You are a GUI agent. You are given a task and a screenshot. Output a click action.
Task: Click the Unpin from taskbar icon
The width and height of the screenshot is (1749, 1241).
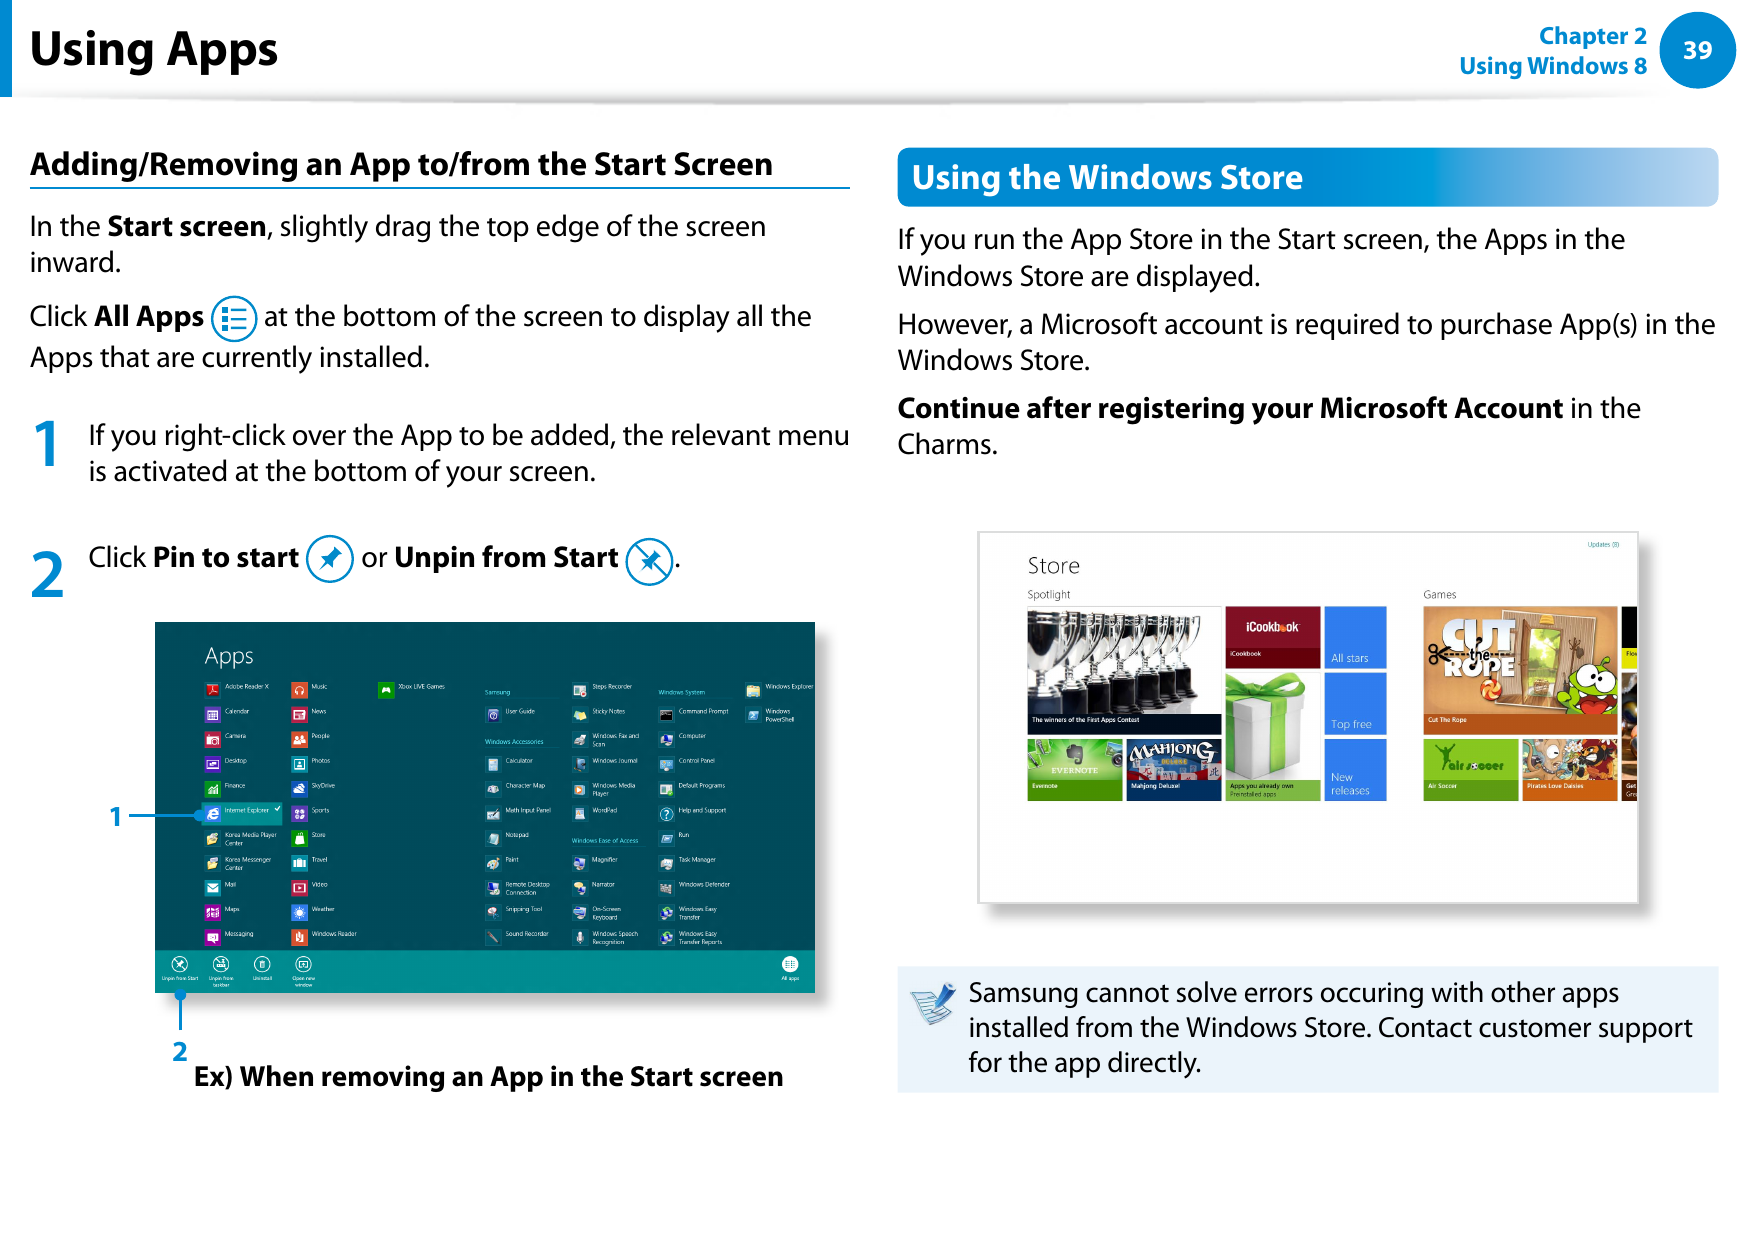[221, 969]
